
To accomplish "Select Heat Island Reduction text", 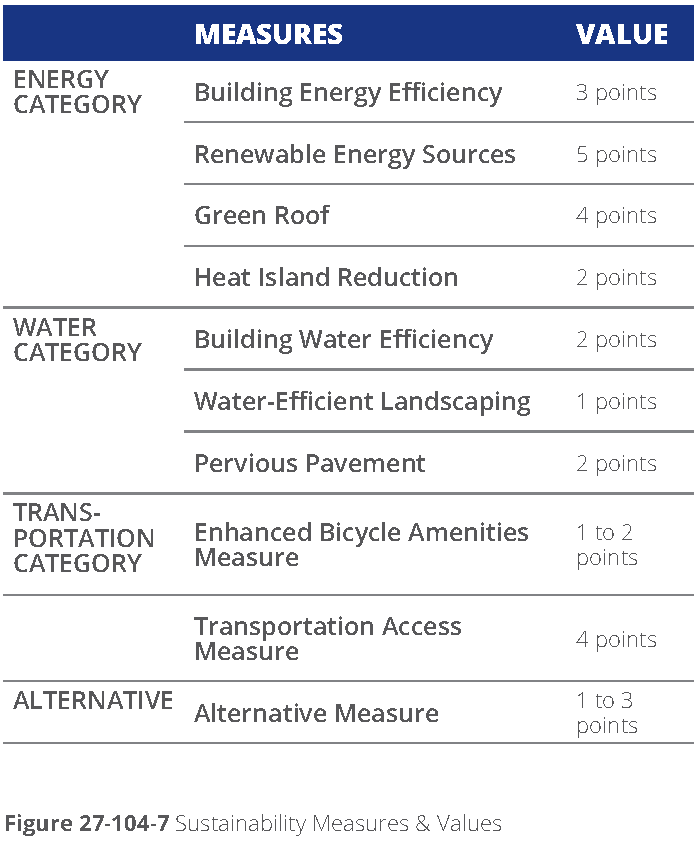I will tap(326, 278).
